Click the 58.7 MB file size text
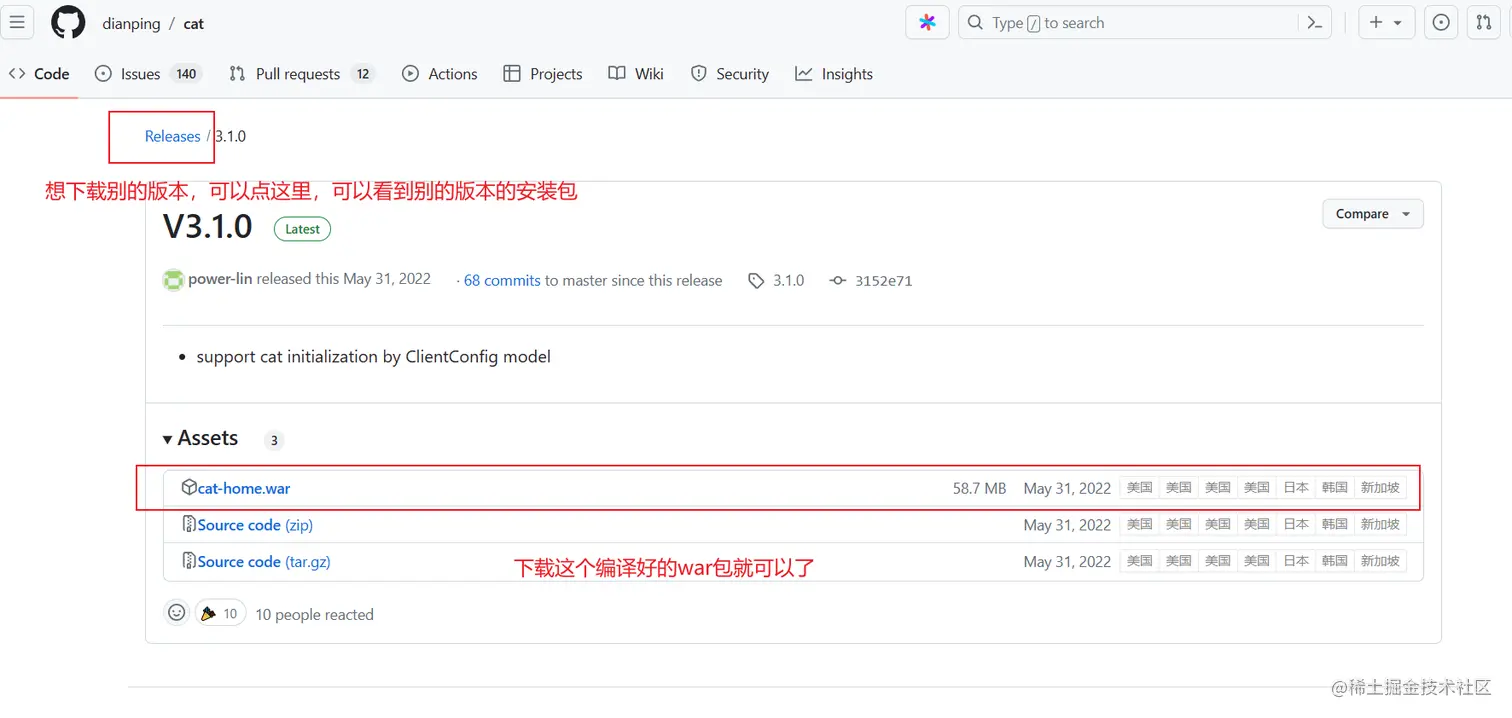This screenshot has width=1512, height=718. [979, 488]
